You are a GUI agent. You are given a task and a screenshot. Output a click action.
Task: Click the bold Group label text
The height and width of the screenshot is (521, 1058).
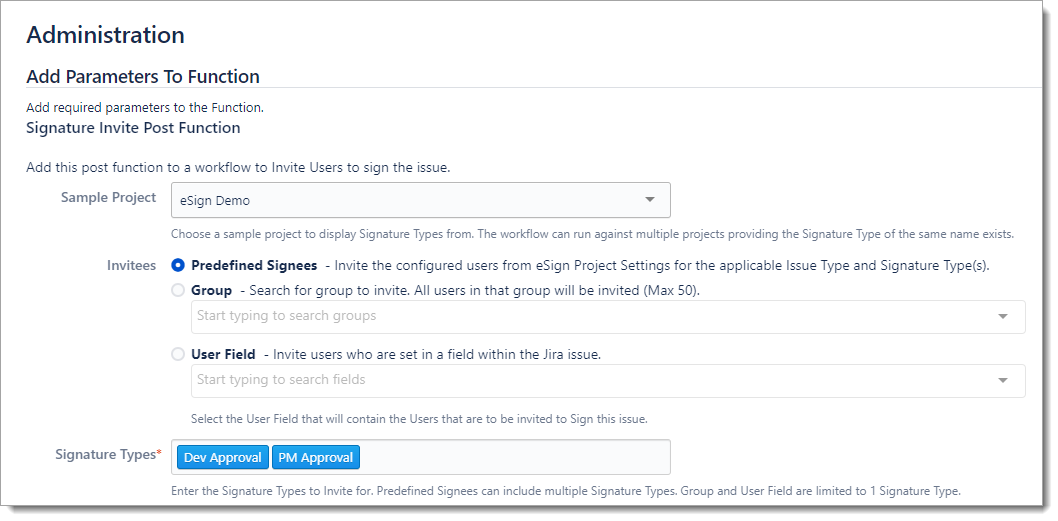point(211,290)
